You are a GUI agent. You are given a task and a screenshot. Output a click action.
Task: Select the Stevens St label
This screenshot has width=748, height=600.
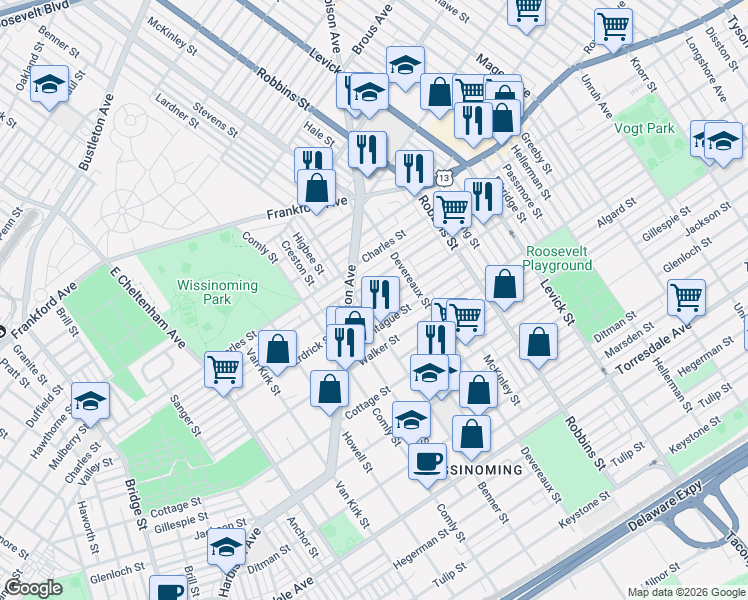tap(215, 120)
